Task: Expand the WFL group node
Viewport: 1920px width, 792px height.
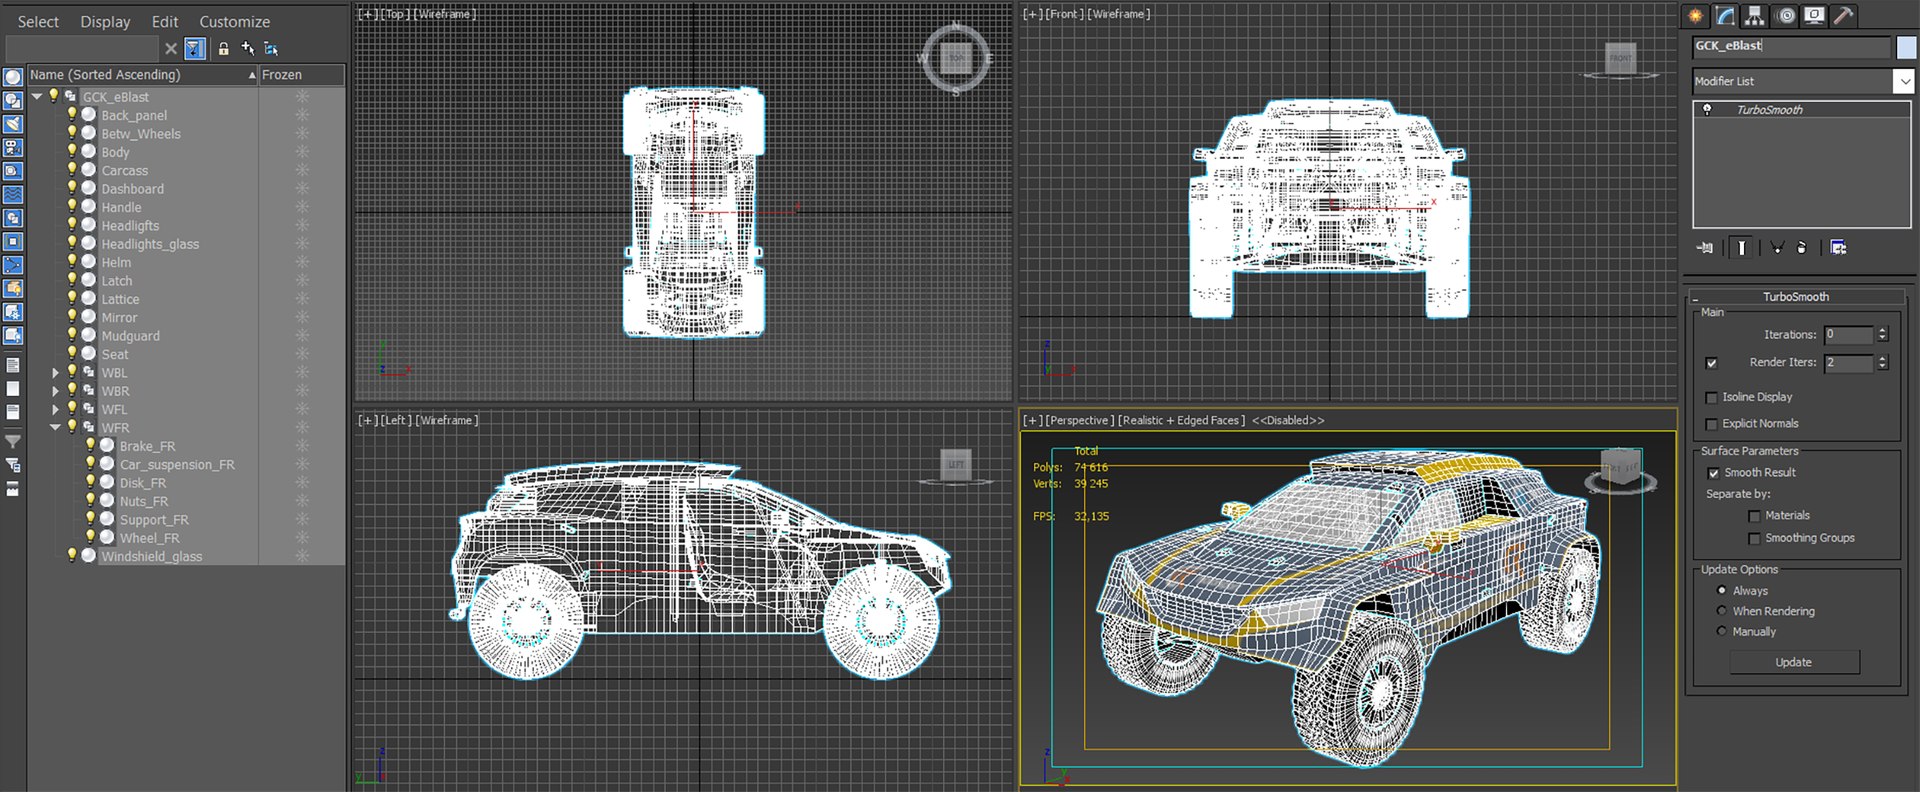Action: [x=56, y=410]
